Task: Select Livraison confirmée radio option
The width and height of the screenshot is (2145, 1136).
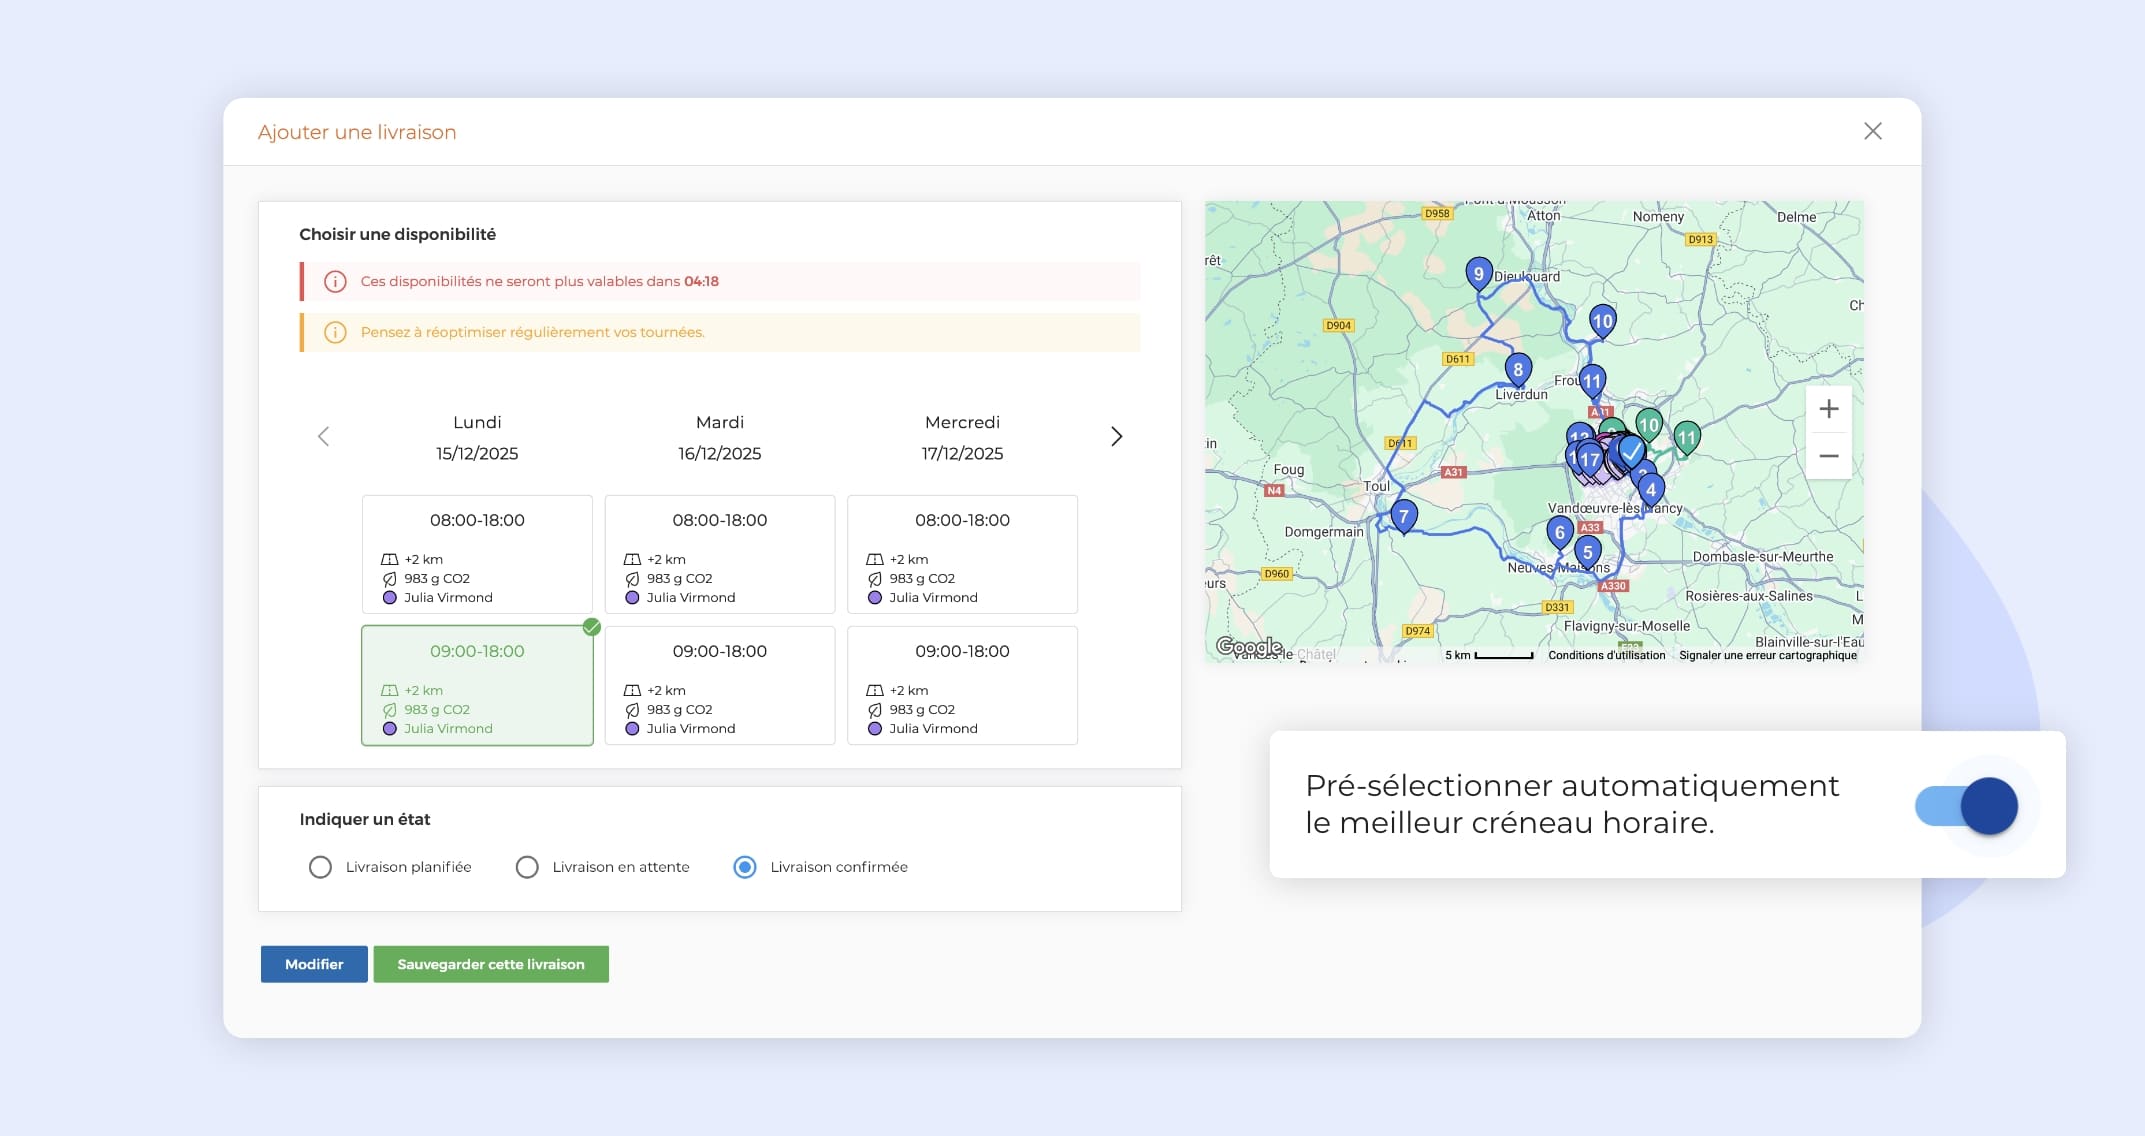Action: [744, 867]
